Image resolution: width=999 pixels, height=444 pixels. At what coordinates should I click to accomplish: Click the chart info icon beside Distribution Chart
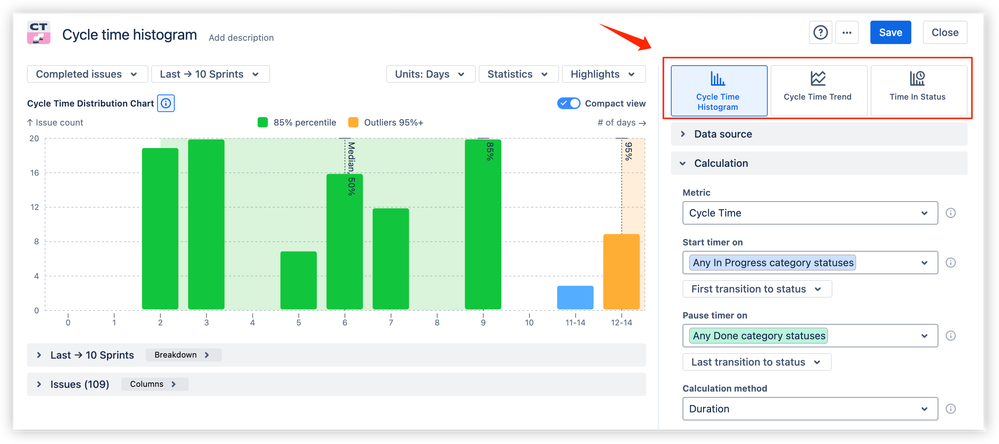[x=166, y=103]
